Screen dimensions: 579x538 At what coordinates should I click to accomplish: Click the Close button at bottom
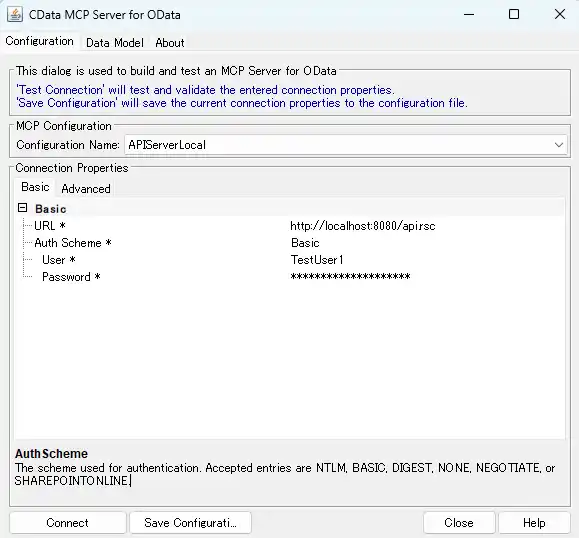[459, 522]
